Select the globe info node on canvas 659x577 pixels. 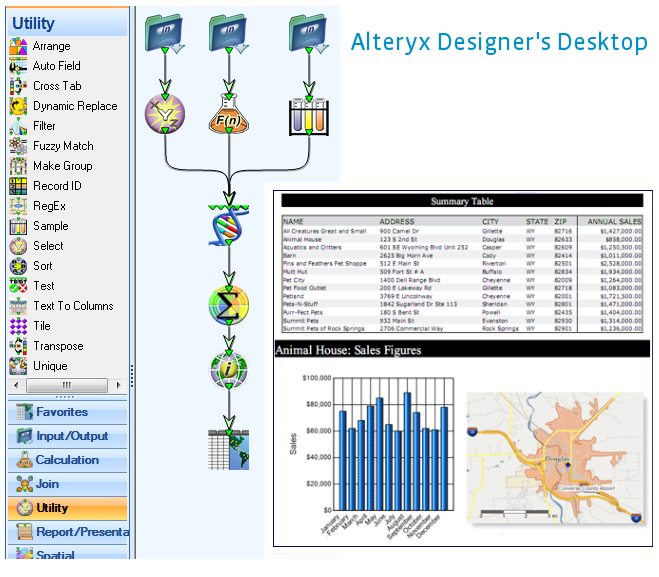(x=229, y=369)
